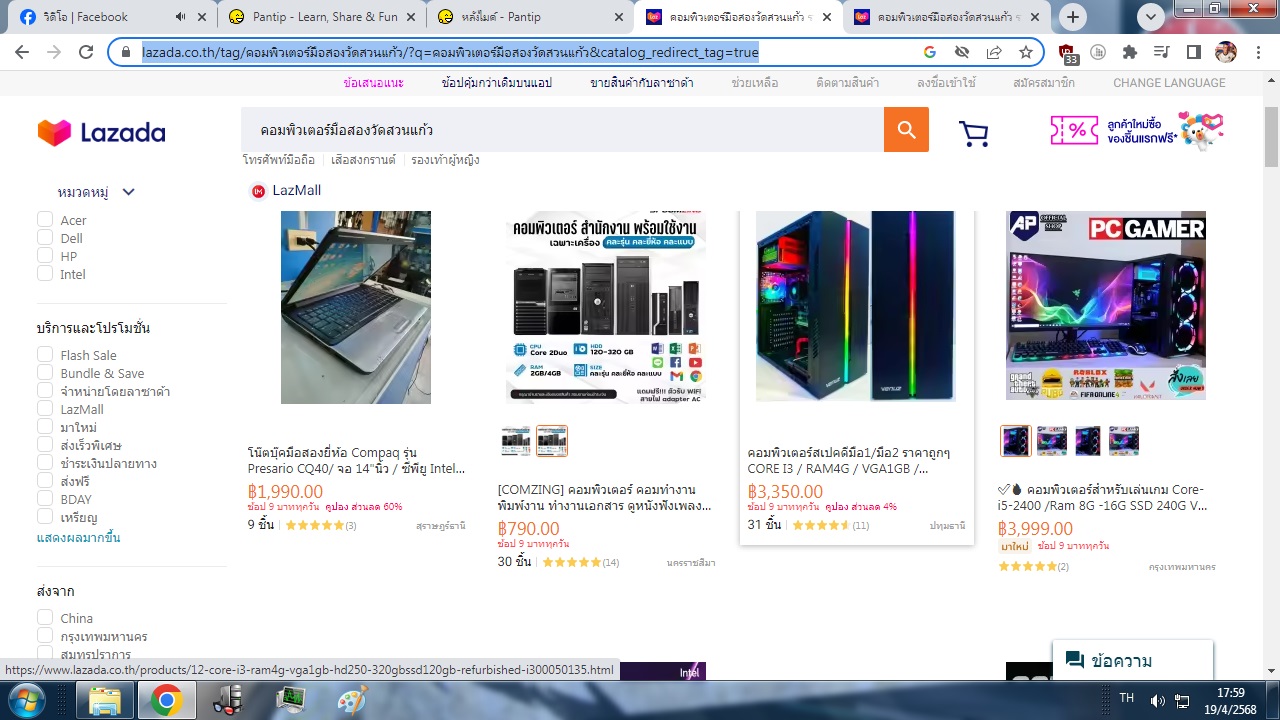Enable the Bundle & Save checkbox
Viewport: 1280px width, 720px height.
click(x=45, y=373)
